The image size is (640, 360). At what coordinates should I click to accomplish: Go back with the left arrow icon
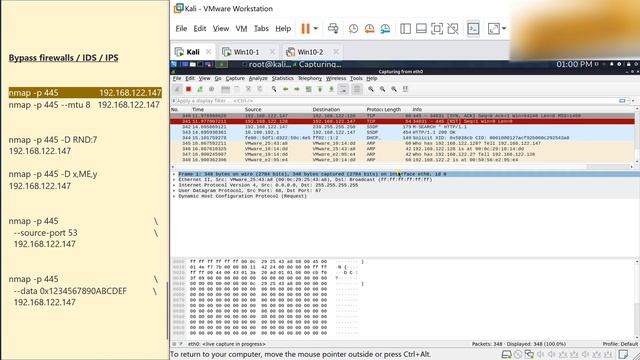click(x=285, y=89)
